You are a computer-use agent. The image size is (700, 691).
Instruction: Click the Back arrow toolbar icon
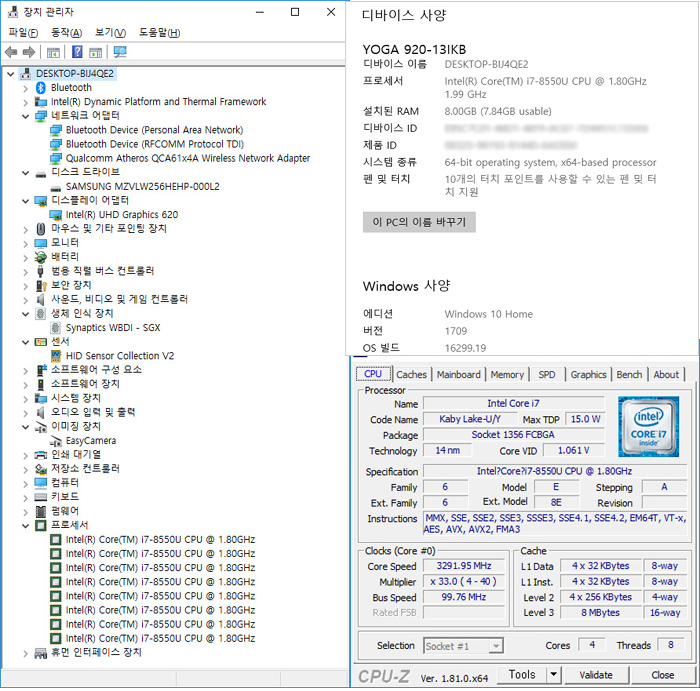coord(11,52)
